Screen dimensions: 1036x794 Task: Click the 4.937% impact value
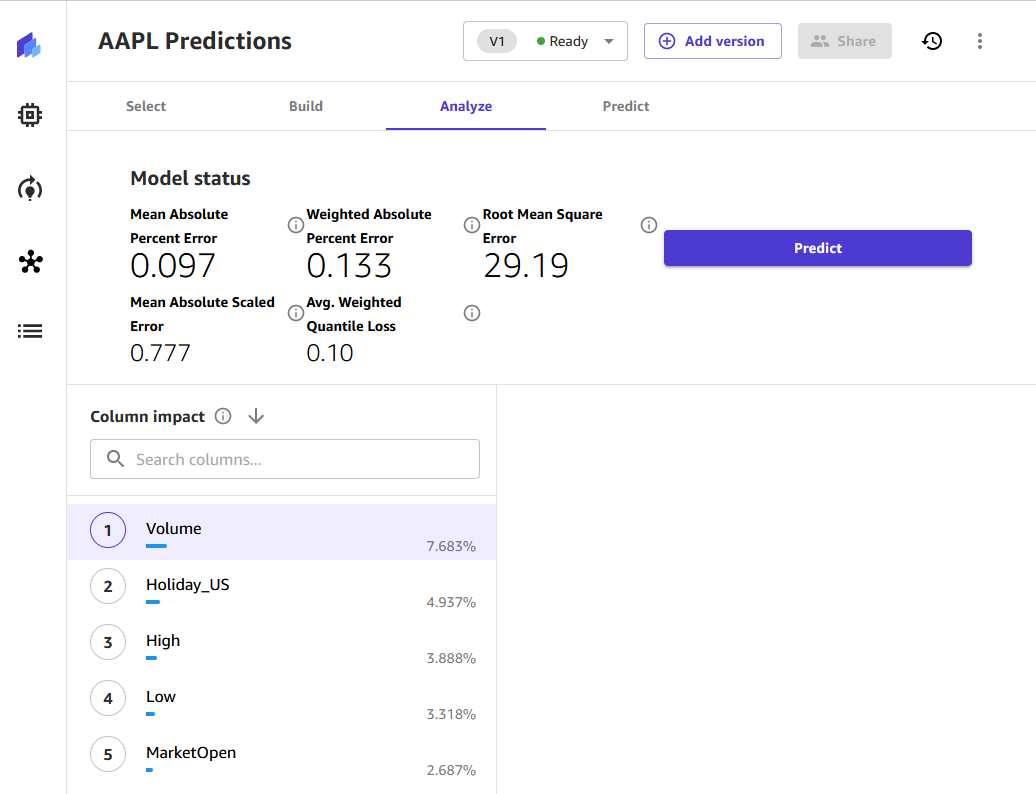(451, 602)
